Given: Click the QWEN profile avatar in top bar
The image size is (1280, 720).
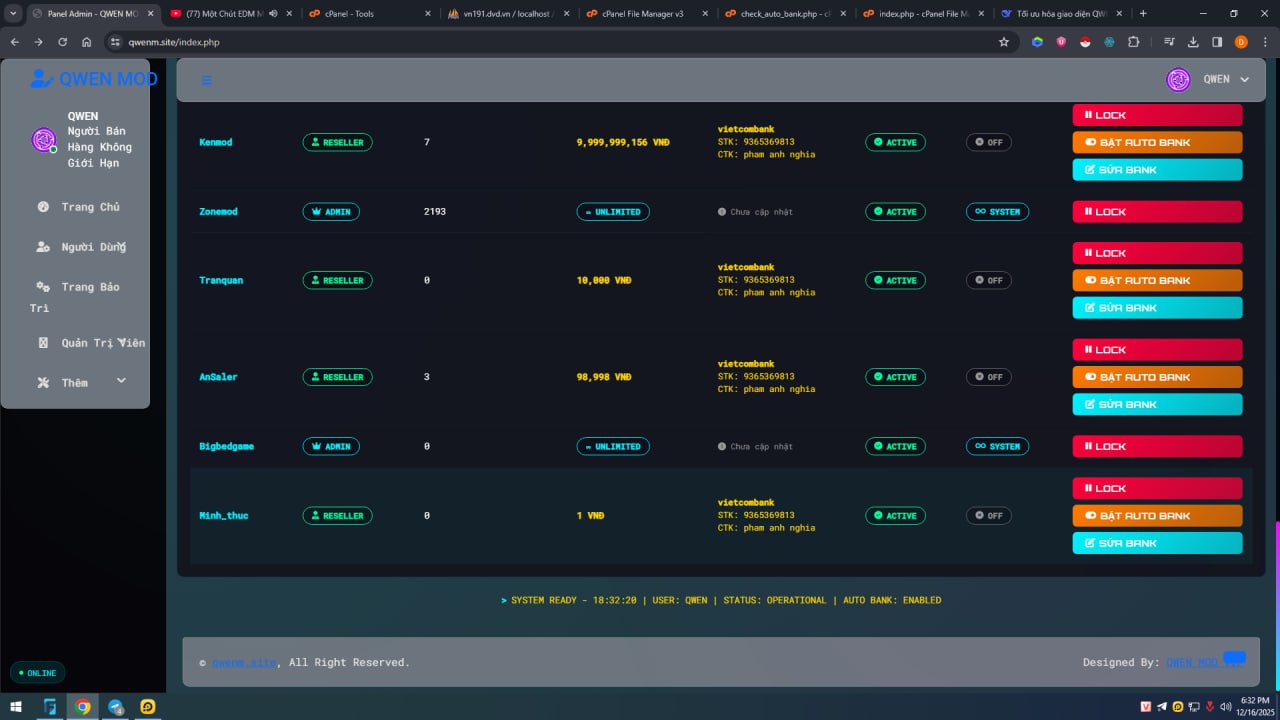Looking at the screenshot, I should tap(1178, 80).
